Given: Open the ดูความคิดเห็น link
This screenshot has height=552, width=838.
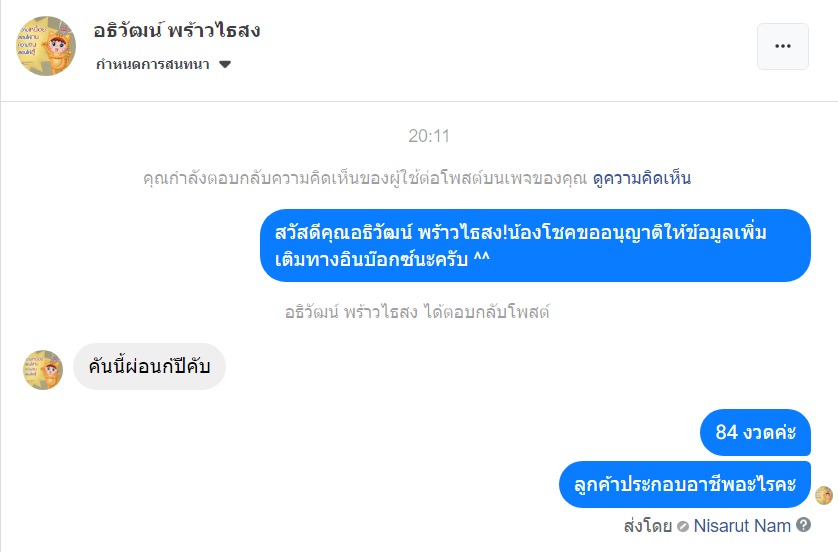Looking at the screenshot, I should coord(641,179).
